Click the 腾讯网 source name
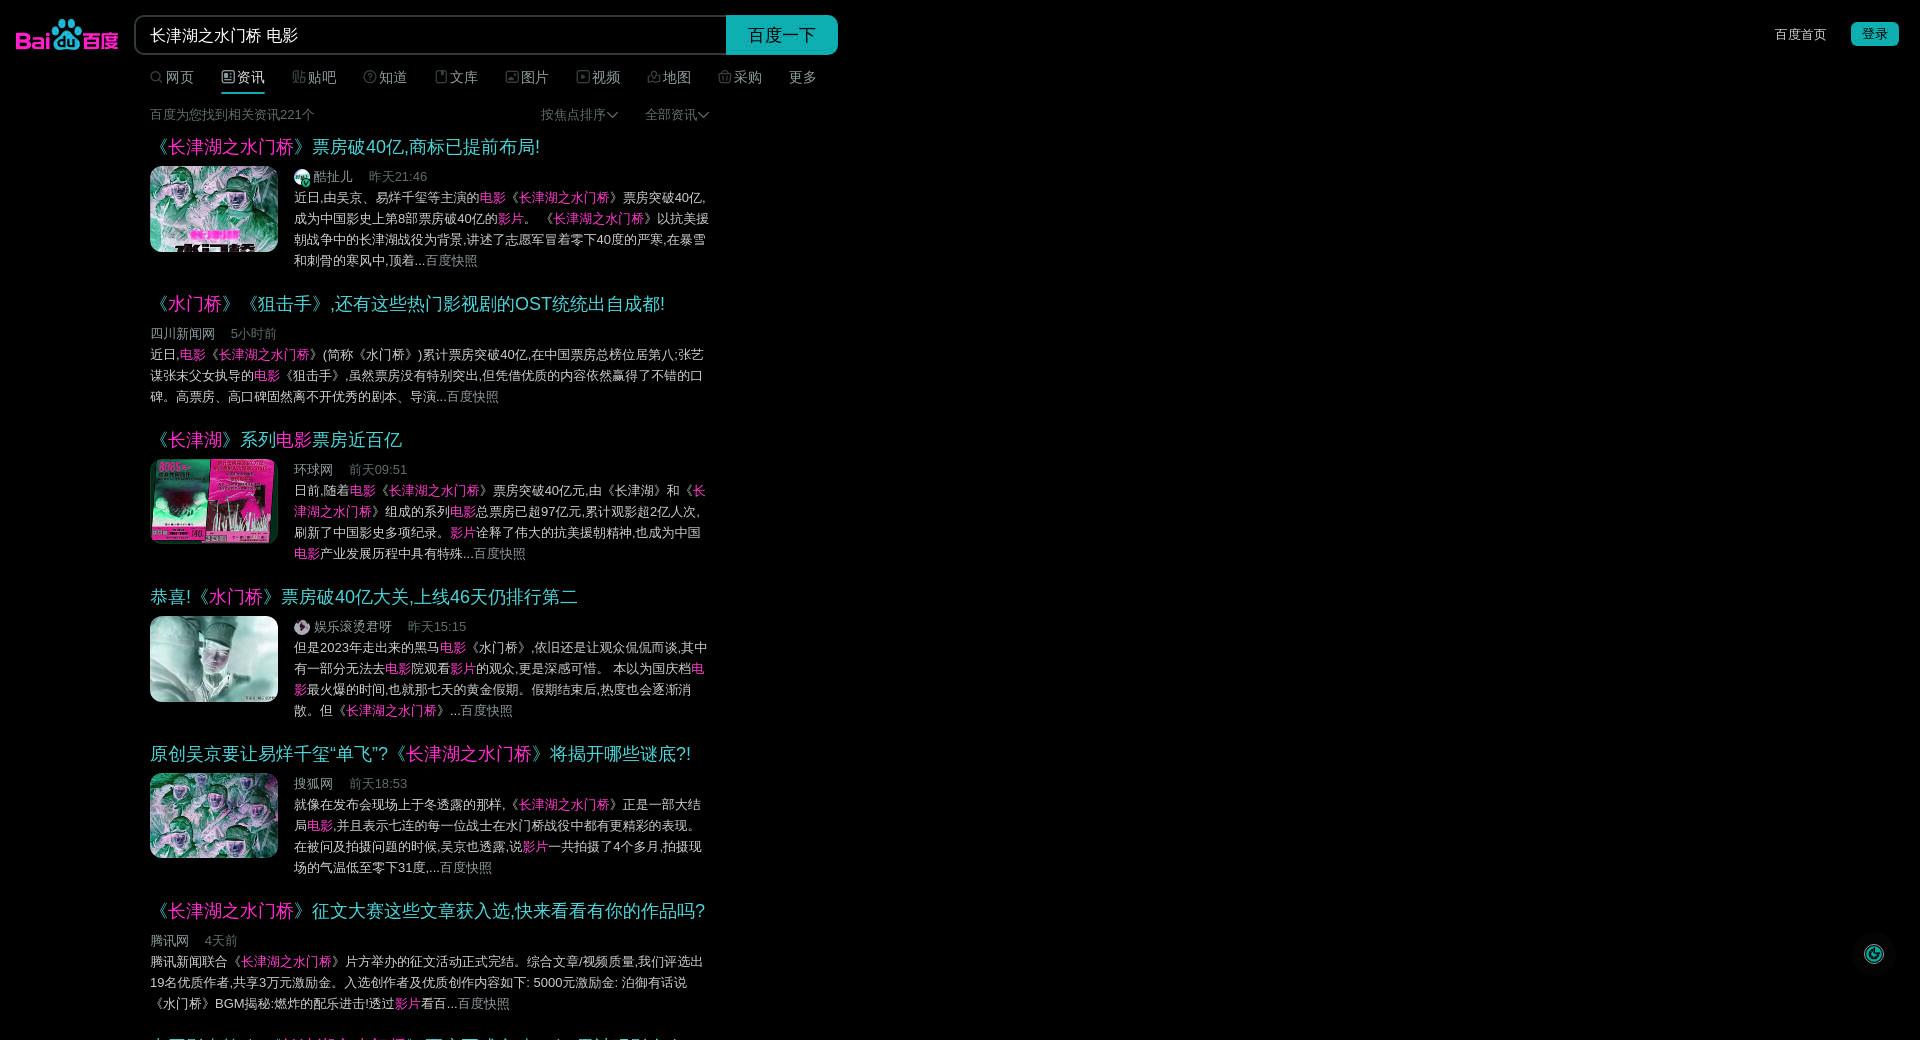The image size is (1920, 1040). coord(170,941)
